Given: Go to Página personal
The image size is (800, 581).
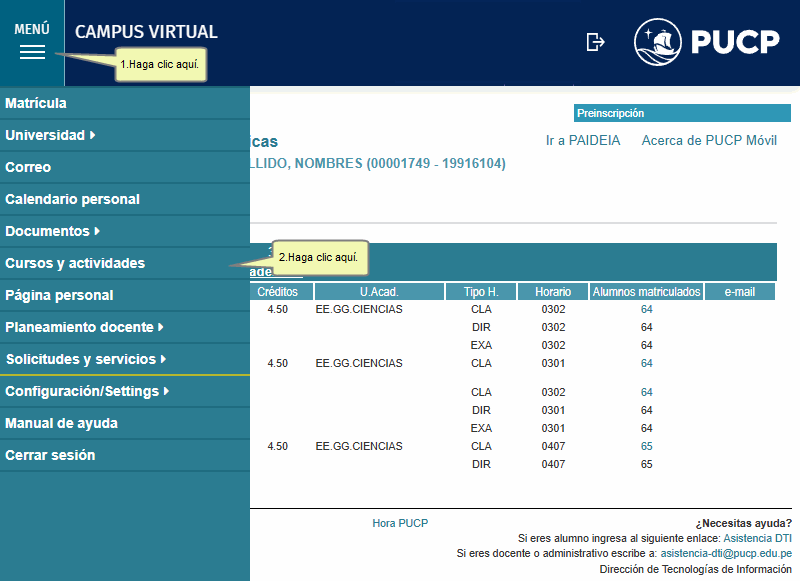Looking at the screenshot, I should point(124,295).
